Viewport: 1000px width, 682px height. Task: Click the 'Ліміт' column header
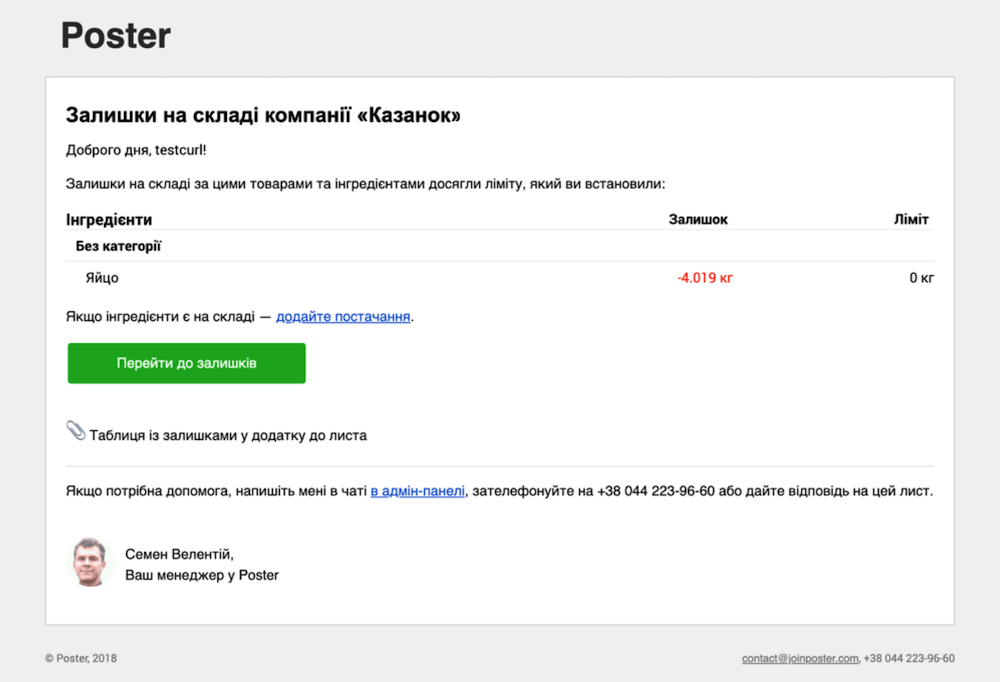coord(911,219)
